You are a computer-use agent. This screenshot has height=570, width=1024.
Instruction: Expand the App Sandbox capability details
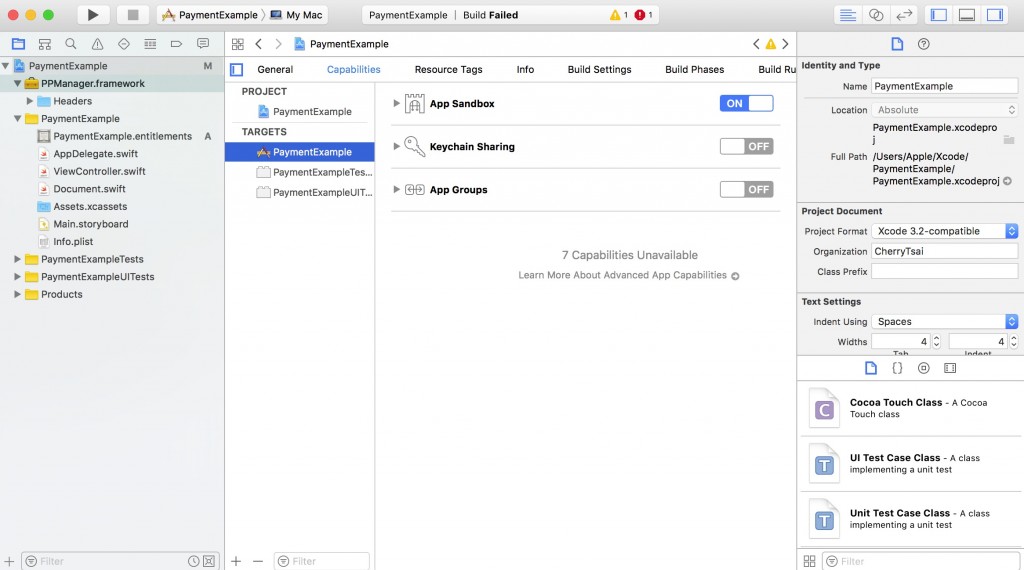pos(396,103)
